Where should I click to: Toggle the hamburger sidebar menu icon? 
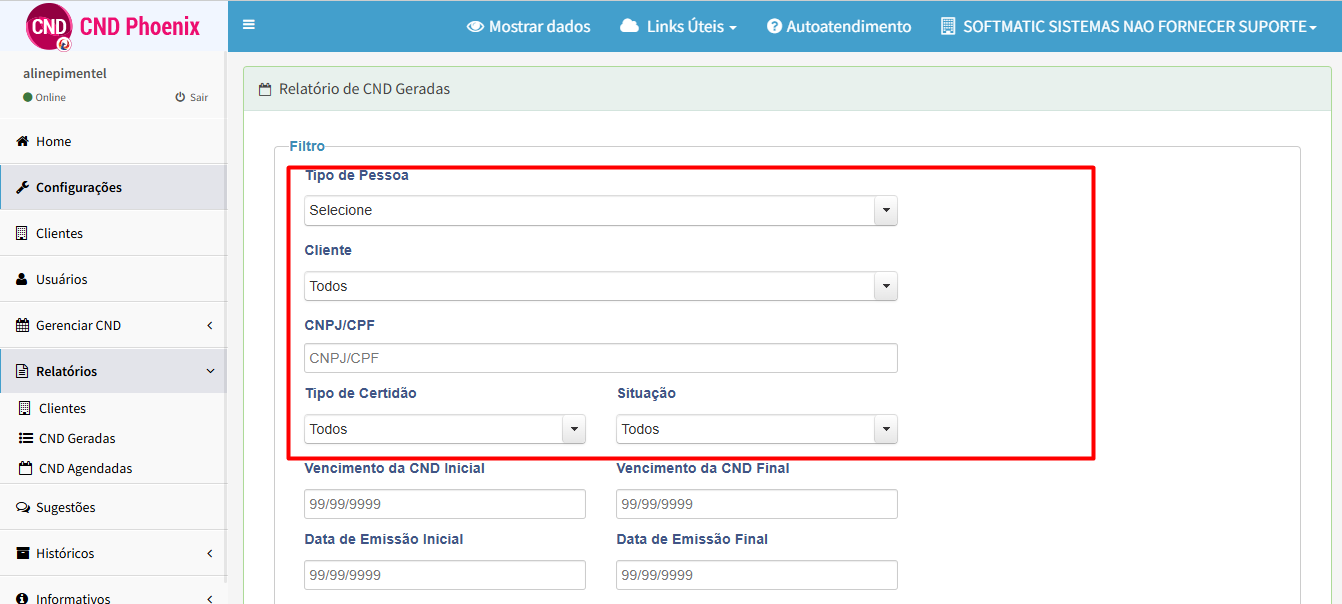(249, 25)
